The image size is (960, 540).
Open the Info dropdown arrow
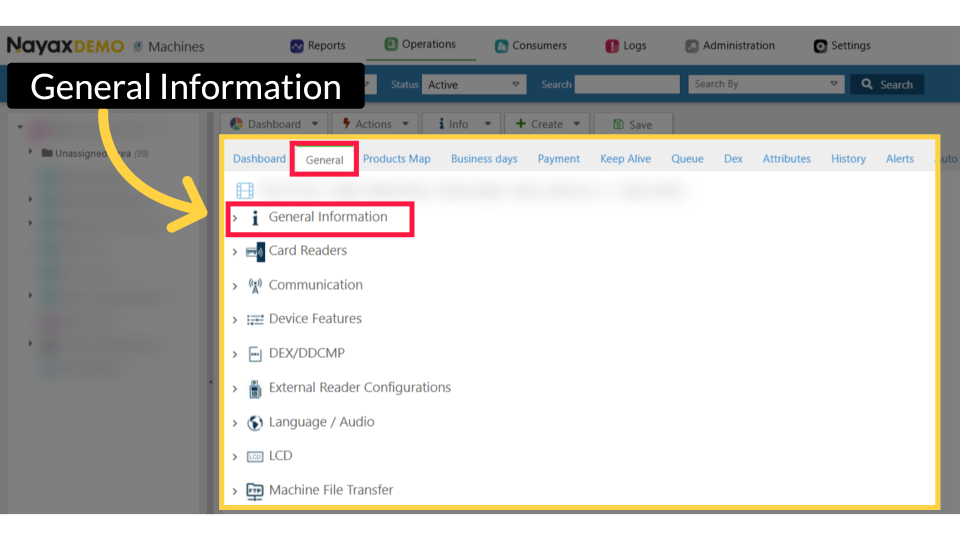pos(487,124)
